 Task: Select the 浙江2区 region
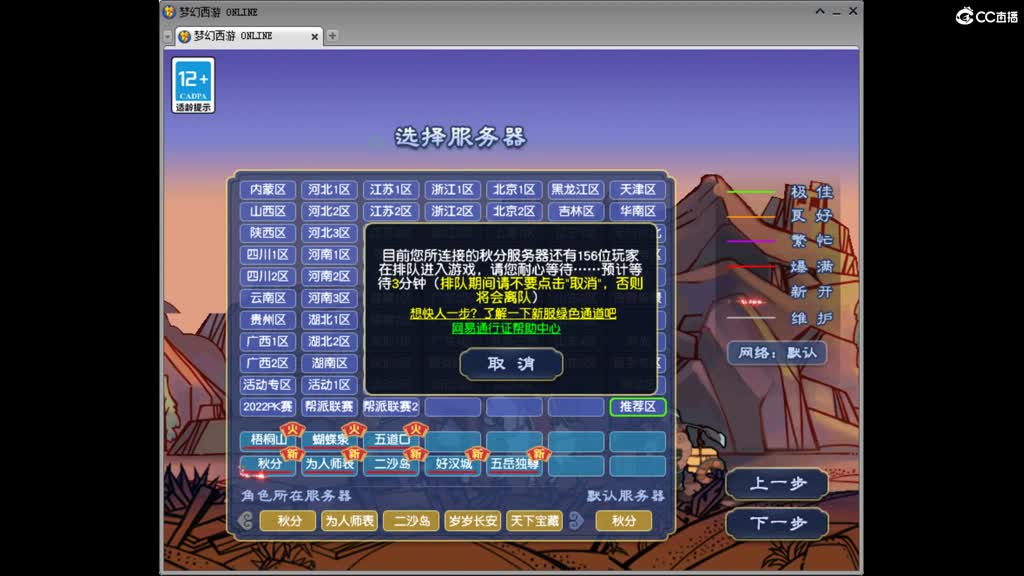point(452,211)
